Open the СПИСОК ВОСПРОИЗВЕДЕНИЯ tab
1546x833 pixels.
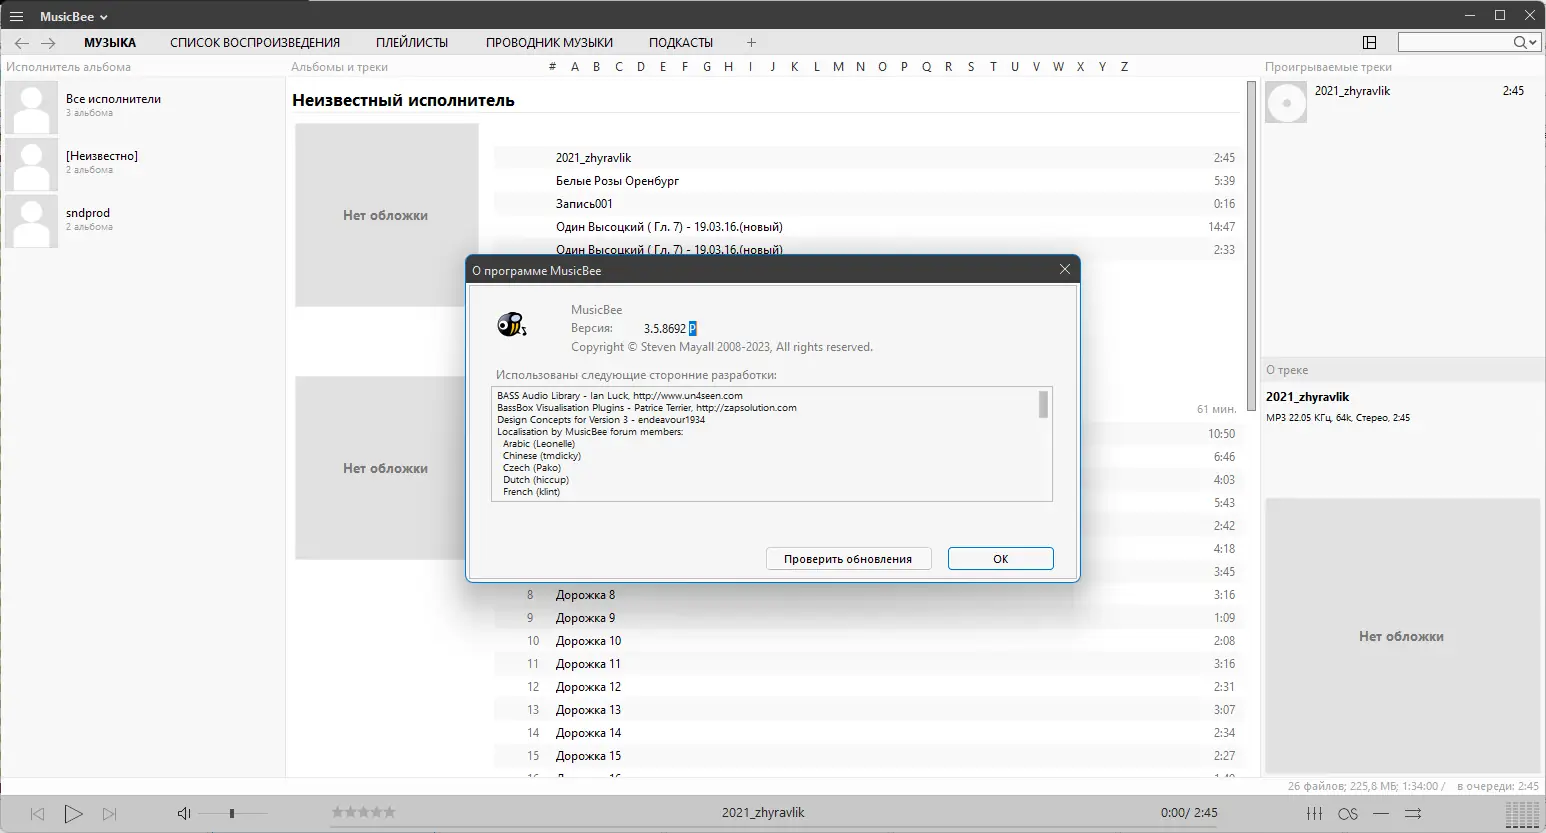tap(255, 43)
